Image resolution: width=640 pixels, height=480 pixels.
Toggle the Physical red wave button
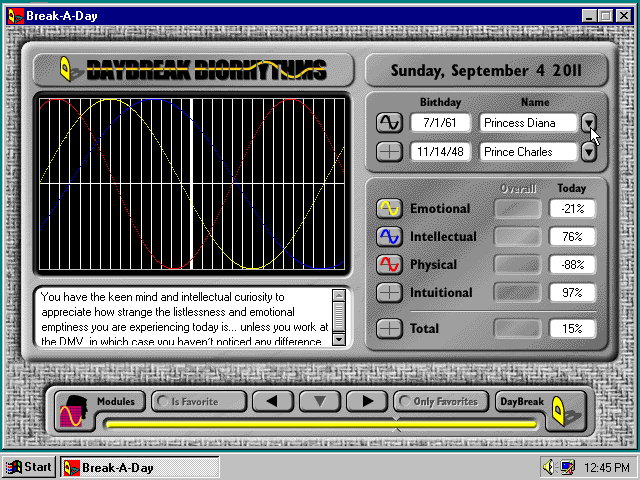point(389,264)
